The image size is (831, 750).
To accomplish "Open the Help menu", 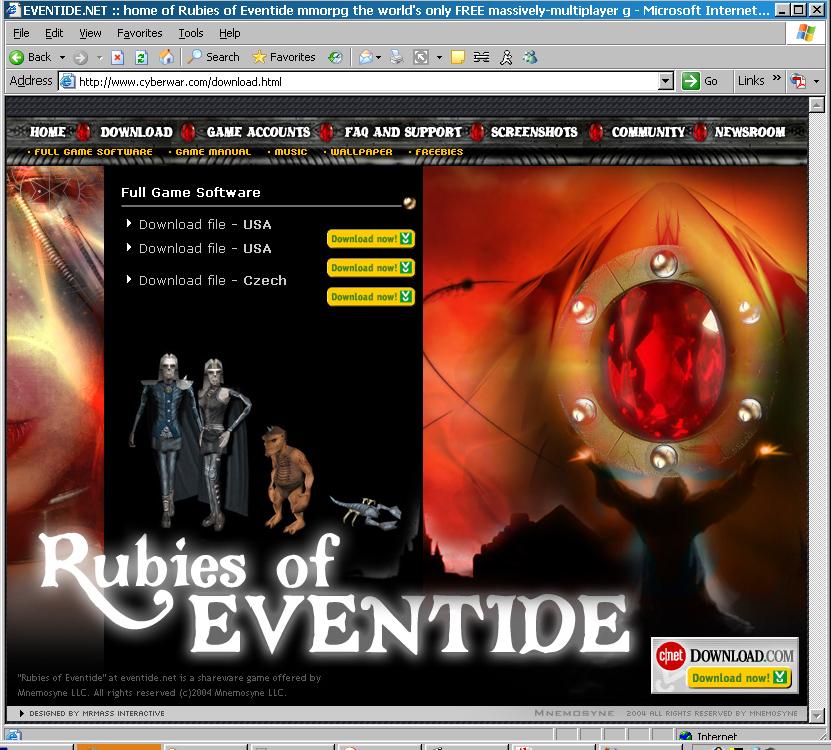I will pos(229,33).
